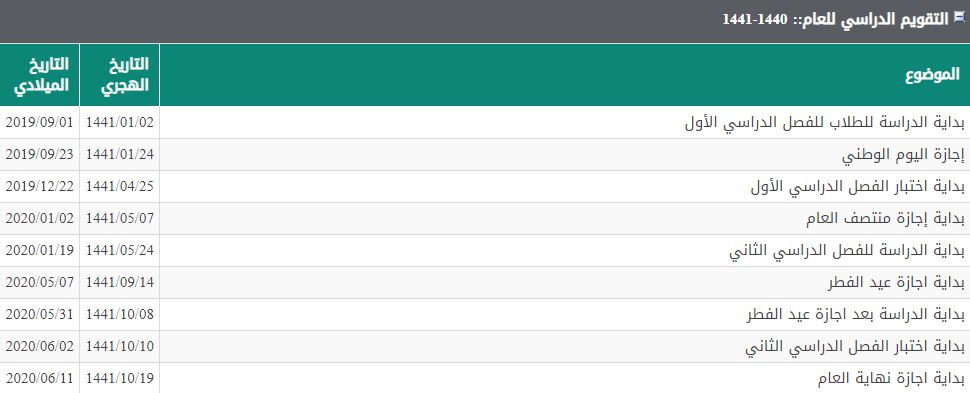
Task: Select row بداية اجازة عيد الفطر
Action: click(485, 283)
